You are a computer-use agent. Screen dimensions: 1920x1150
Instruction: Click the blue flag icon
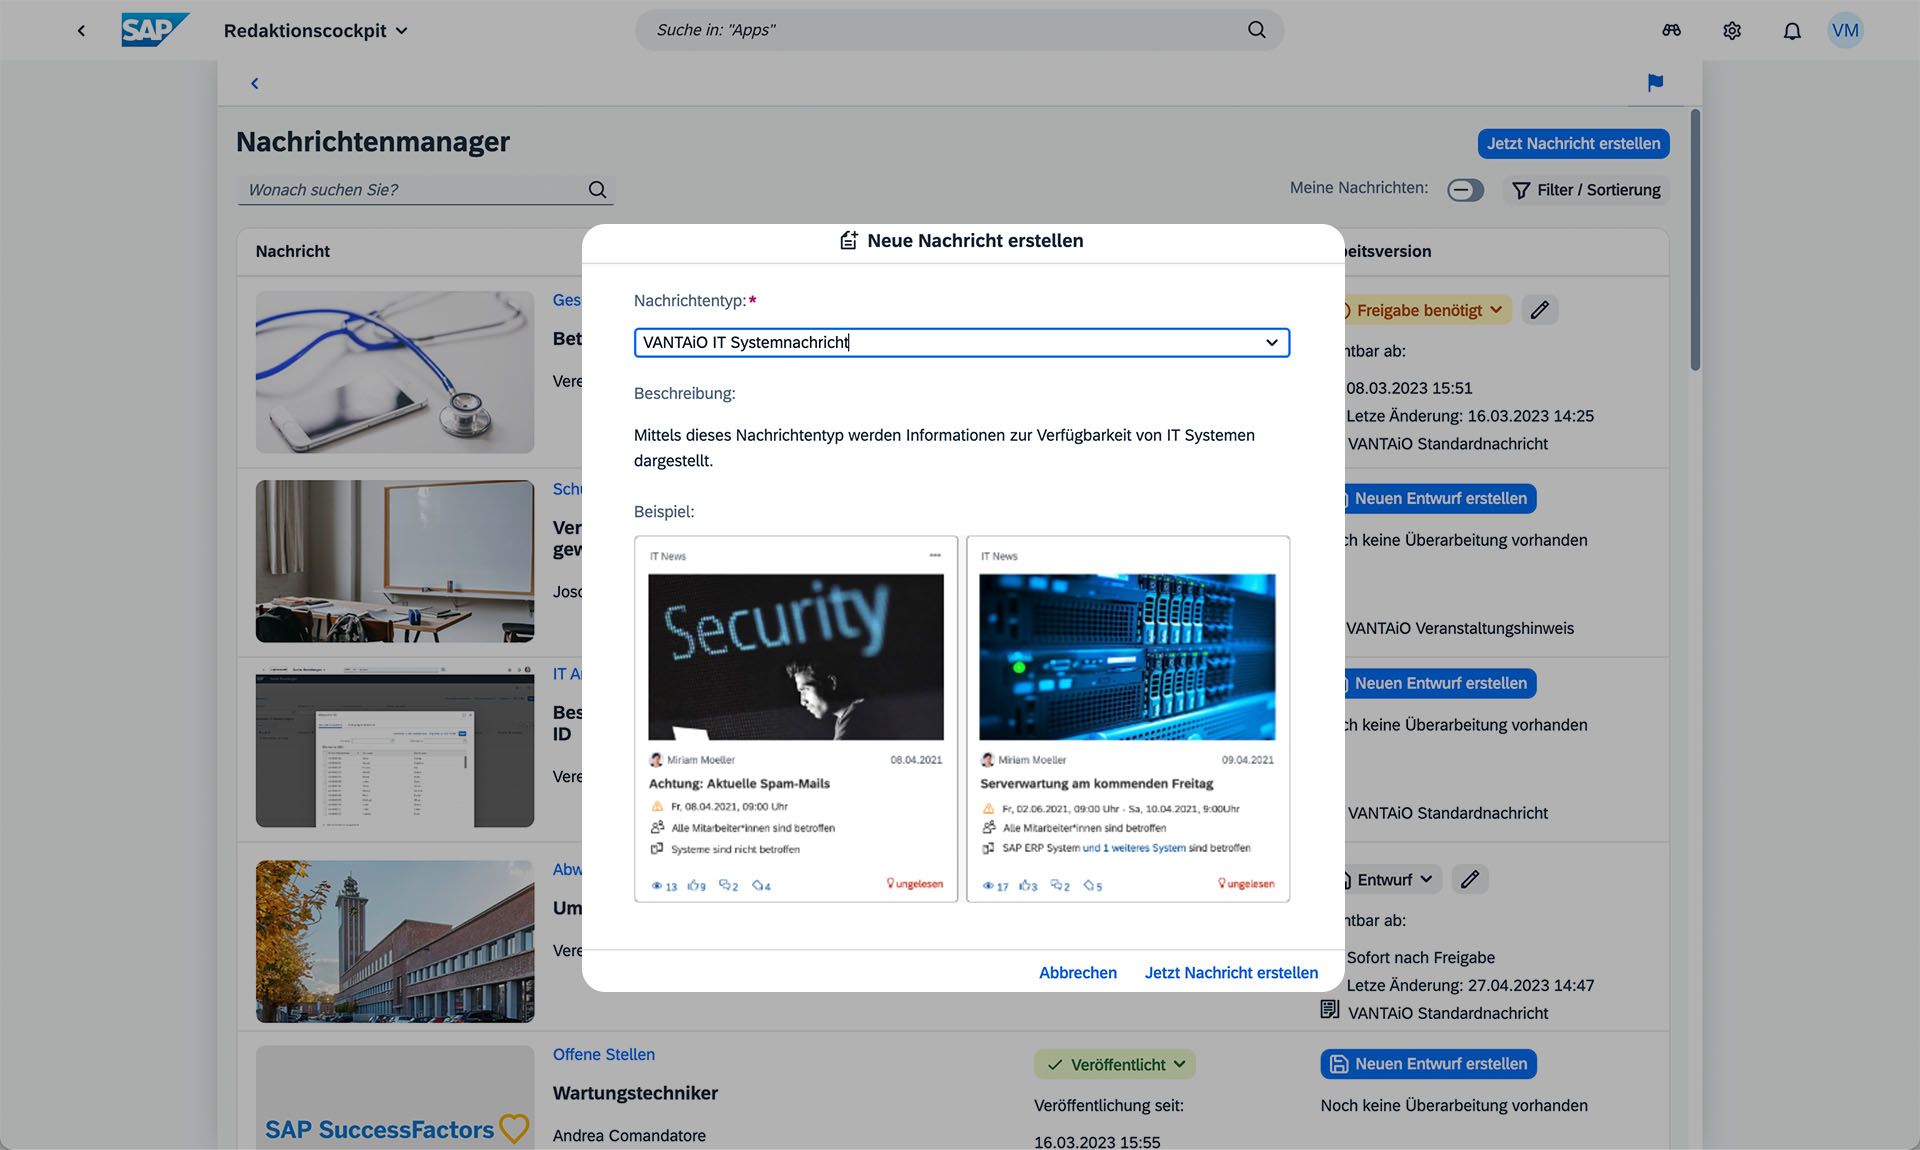click(1655, 83)
